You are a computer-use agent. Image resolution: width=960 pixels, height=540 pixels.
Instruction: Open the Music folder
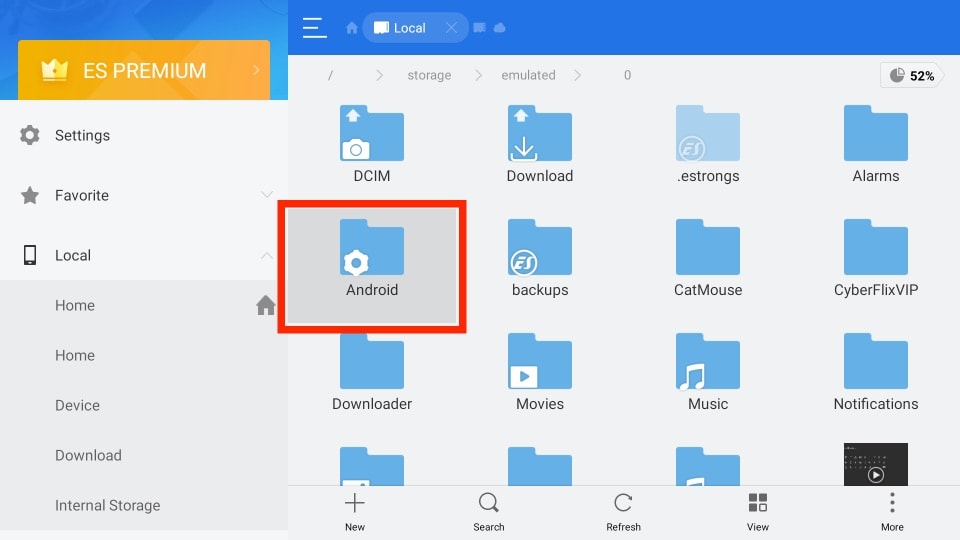pyautogui.click(x=708, y=373)
